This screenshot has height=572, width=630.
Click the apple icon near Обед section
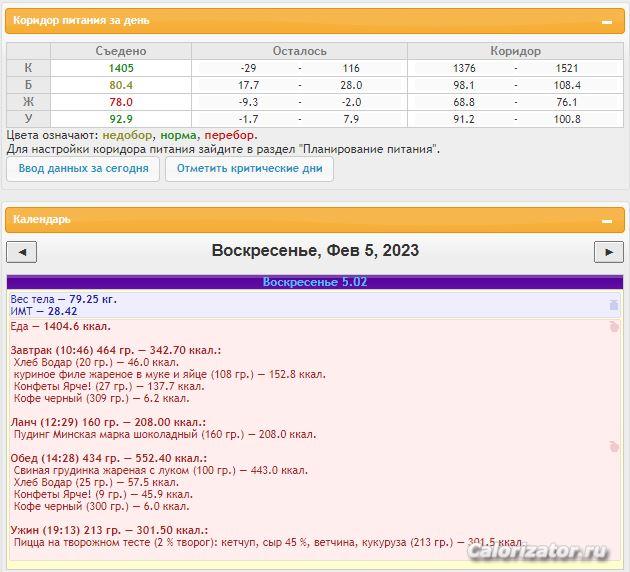coord(614,447)
